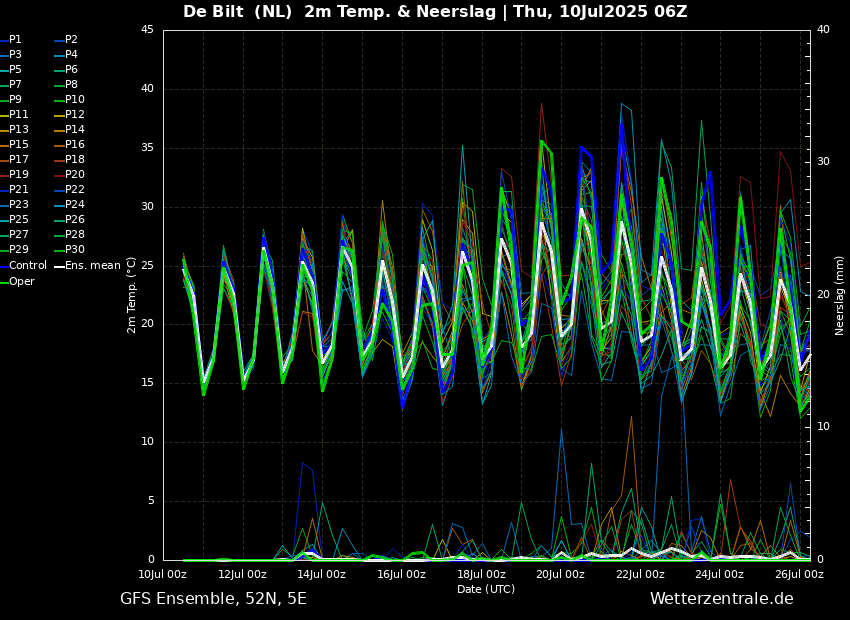Click the 16Jul 00z time marker
This screenshot has height=620, width=850.
[401, 575]
